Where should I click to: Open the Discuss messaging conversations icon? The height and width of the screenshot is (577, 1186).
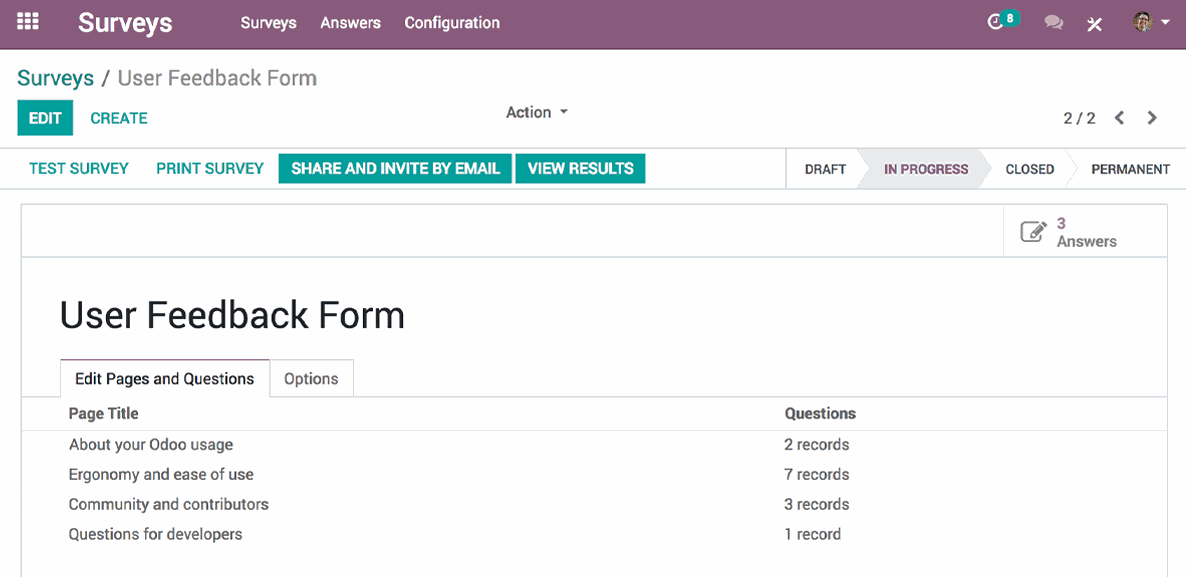pos(1053,22)
